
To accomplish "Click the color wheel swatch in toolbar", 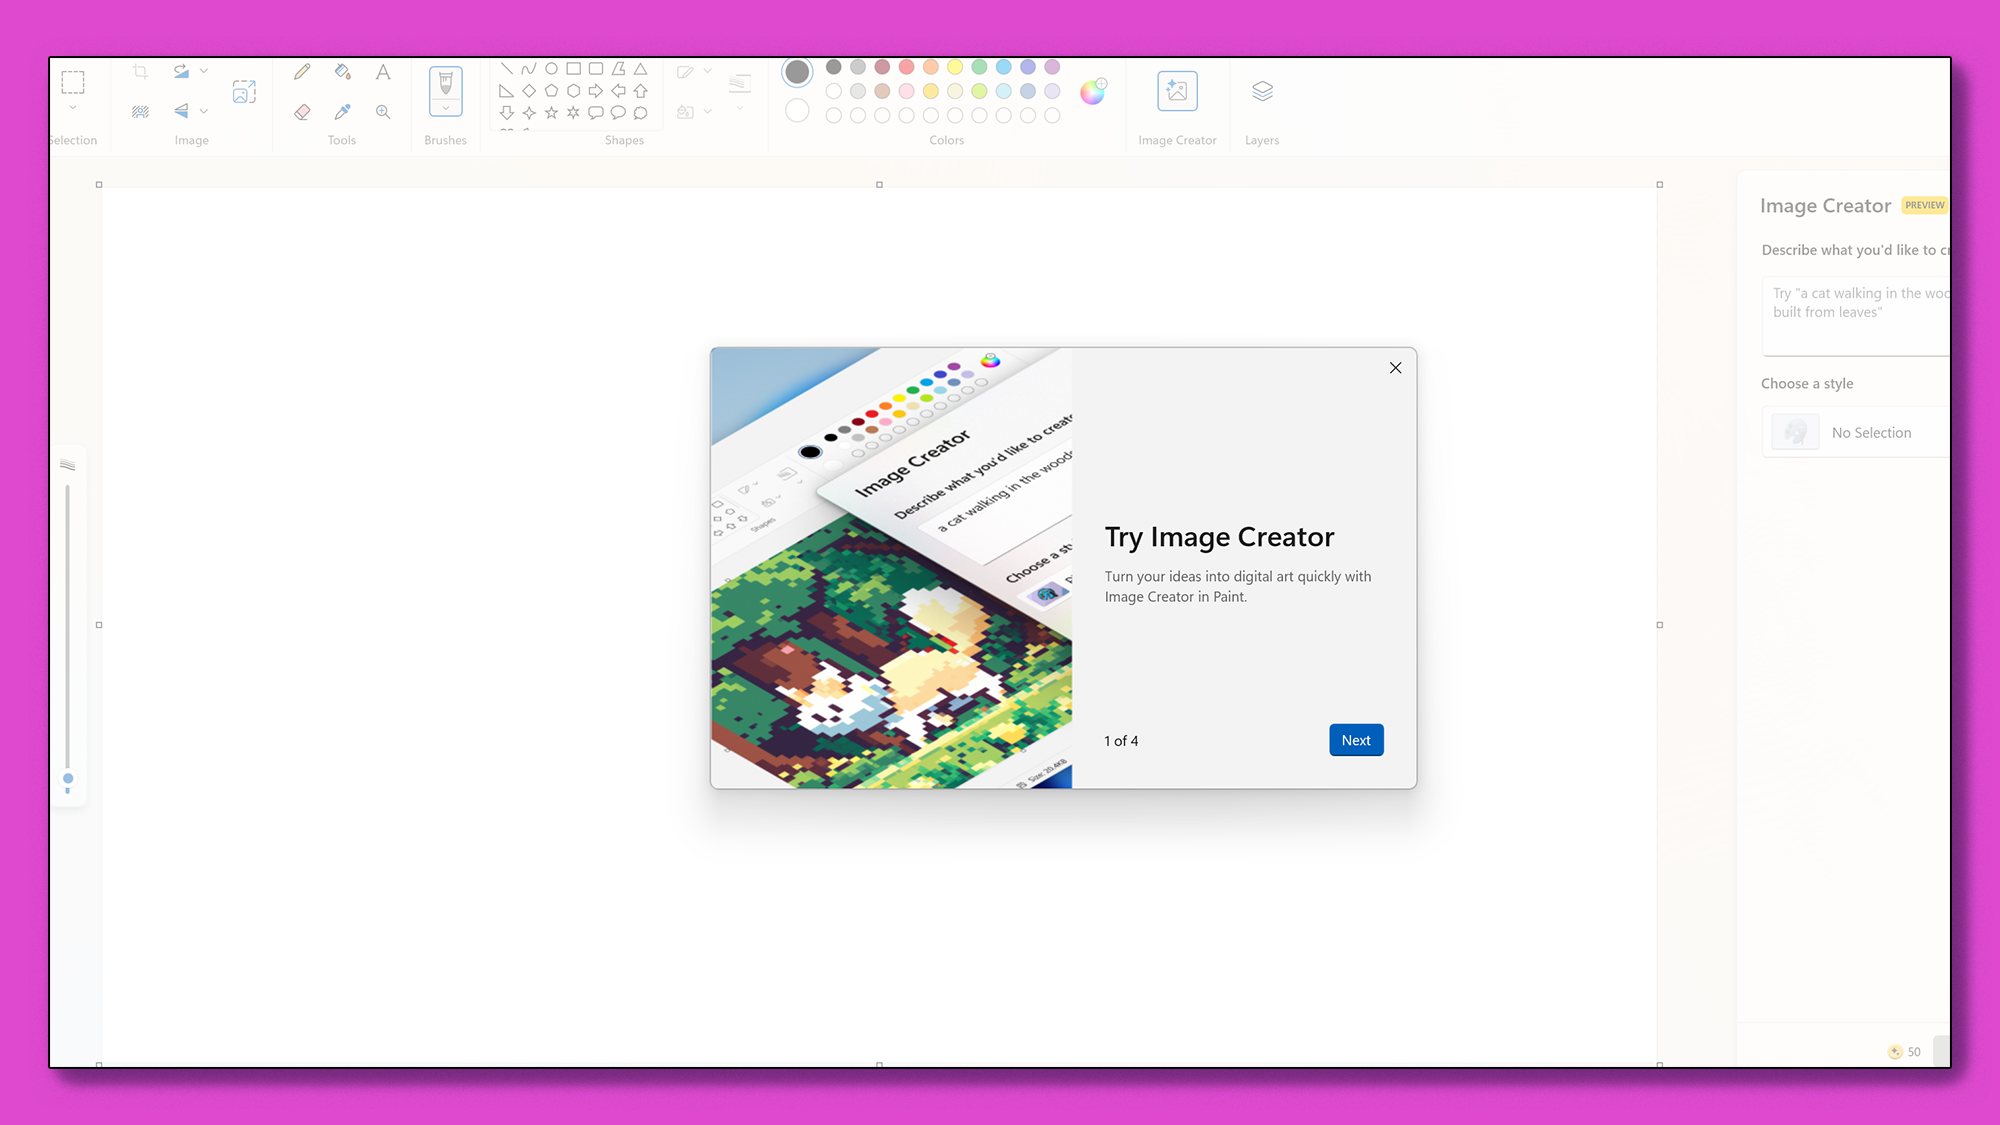I will click(1093, 91).
